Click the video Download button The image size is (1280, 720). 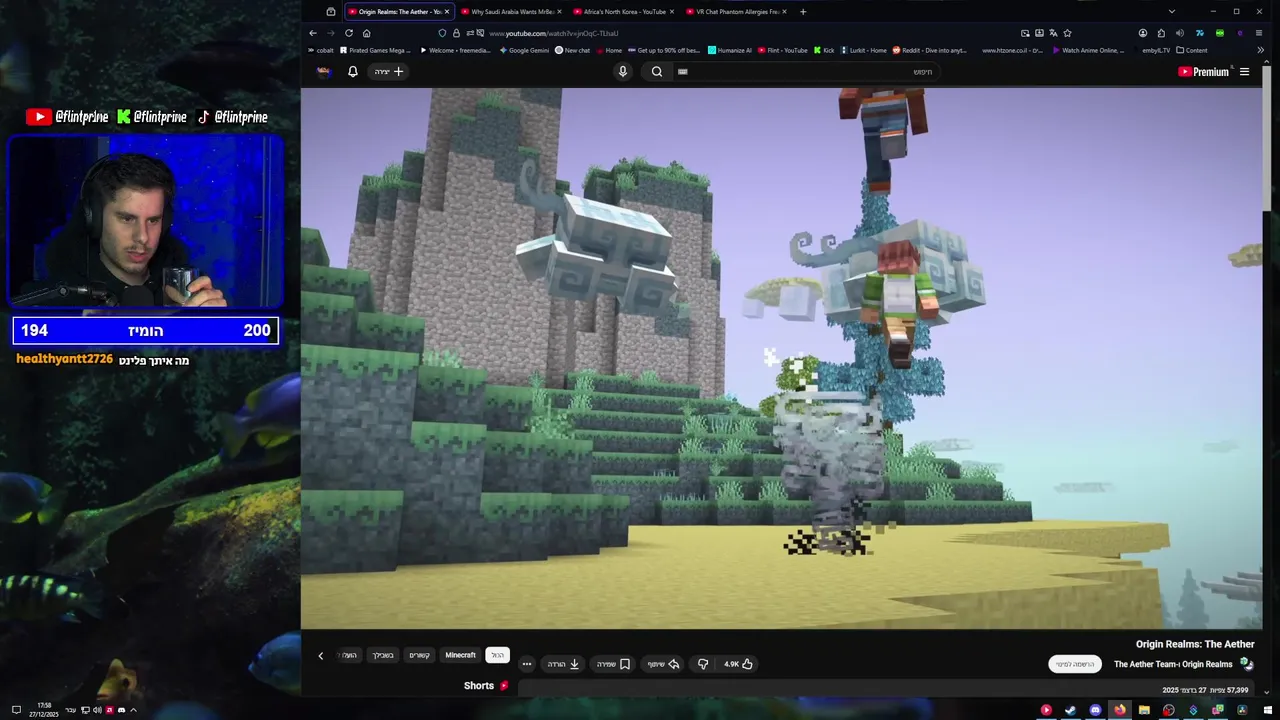pyautogui.click(x=564, y=664)
